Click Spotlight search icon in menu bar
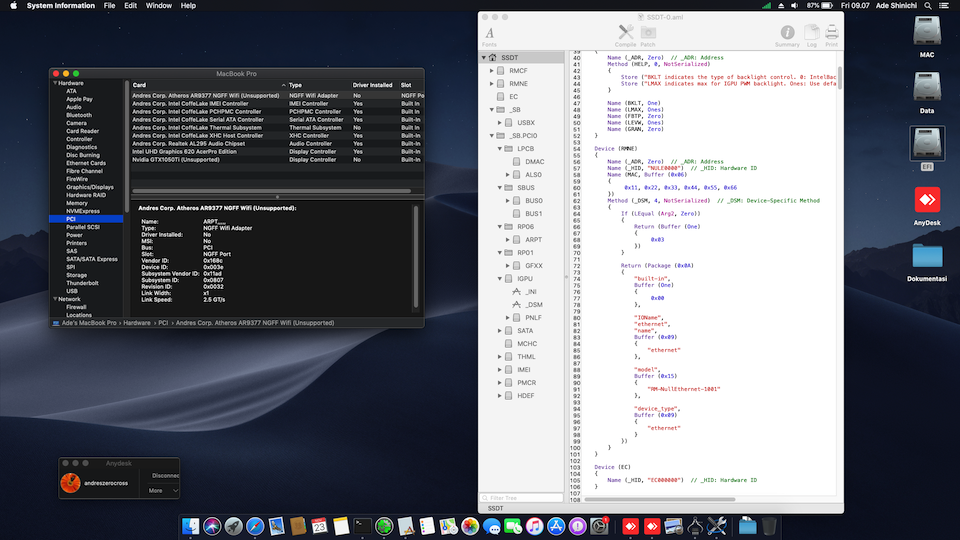Image resolution: width=960 pixels, height=540 pixels. coord(928,6)
